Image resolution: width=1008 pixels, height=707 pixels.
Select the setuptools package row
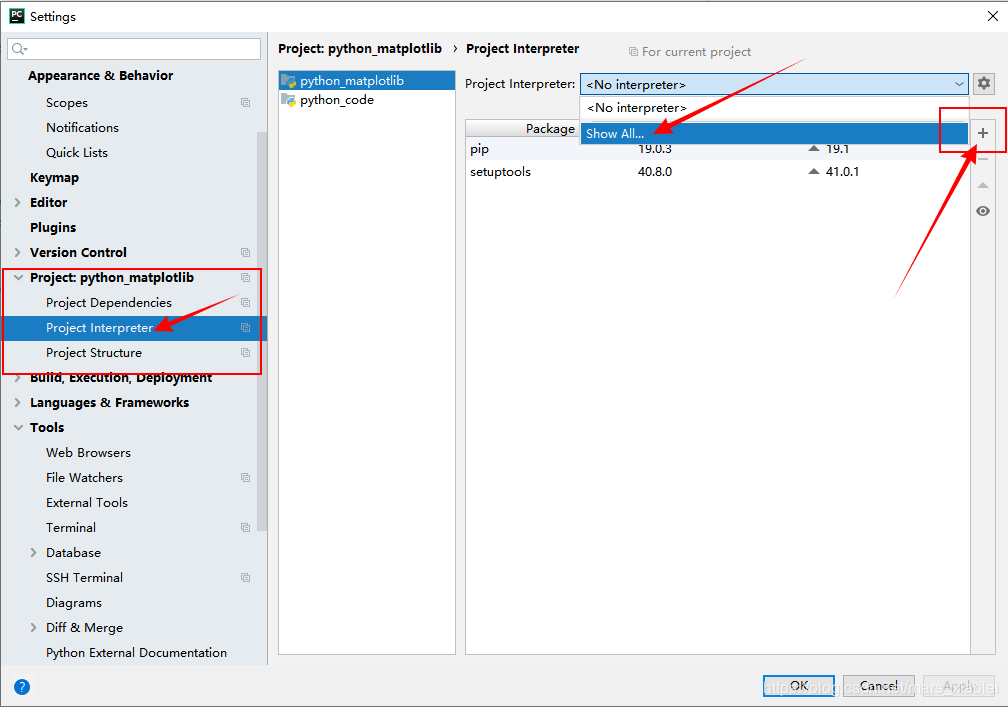pos(717,172)
